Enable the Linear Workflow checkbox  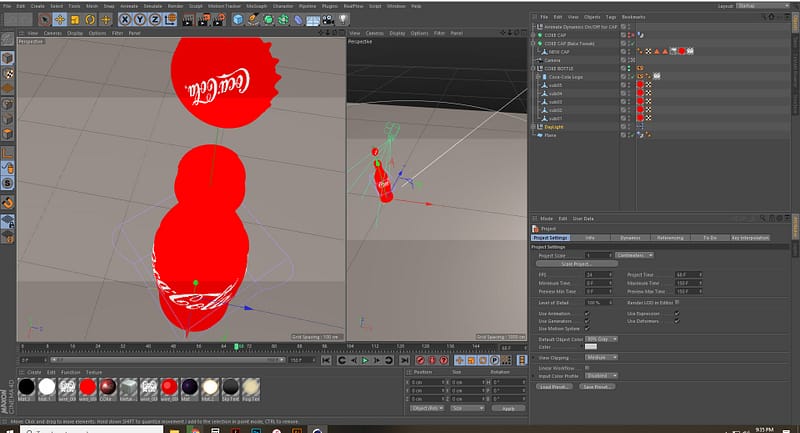coord(587,368)
